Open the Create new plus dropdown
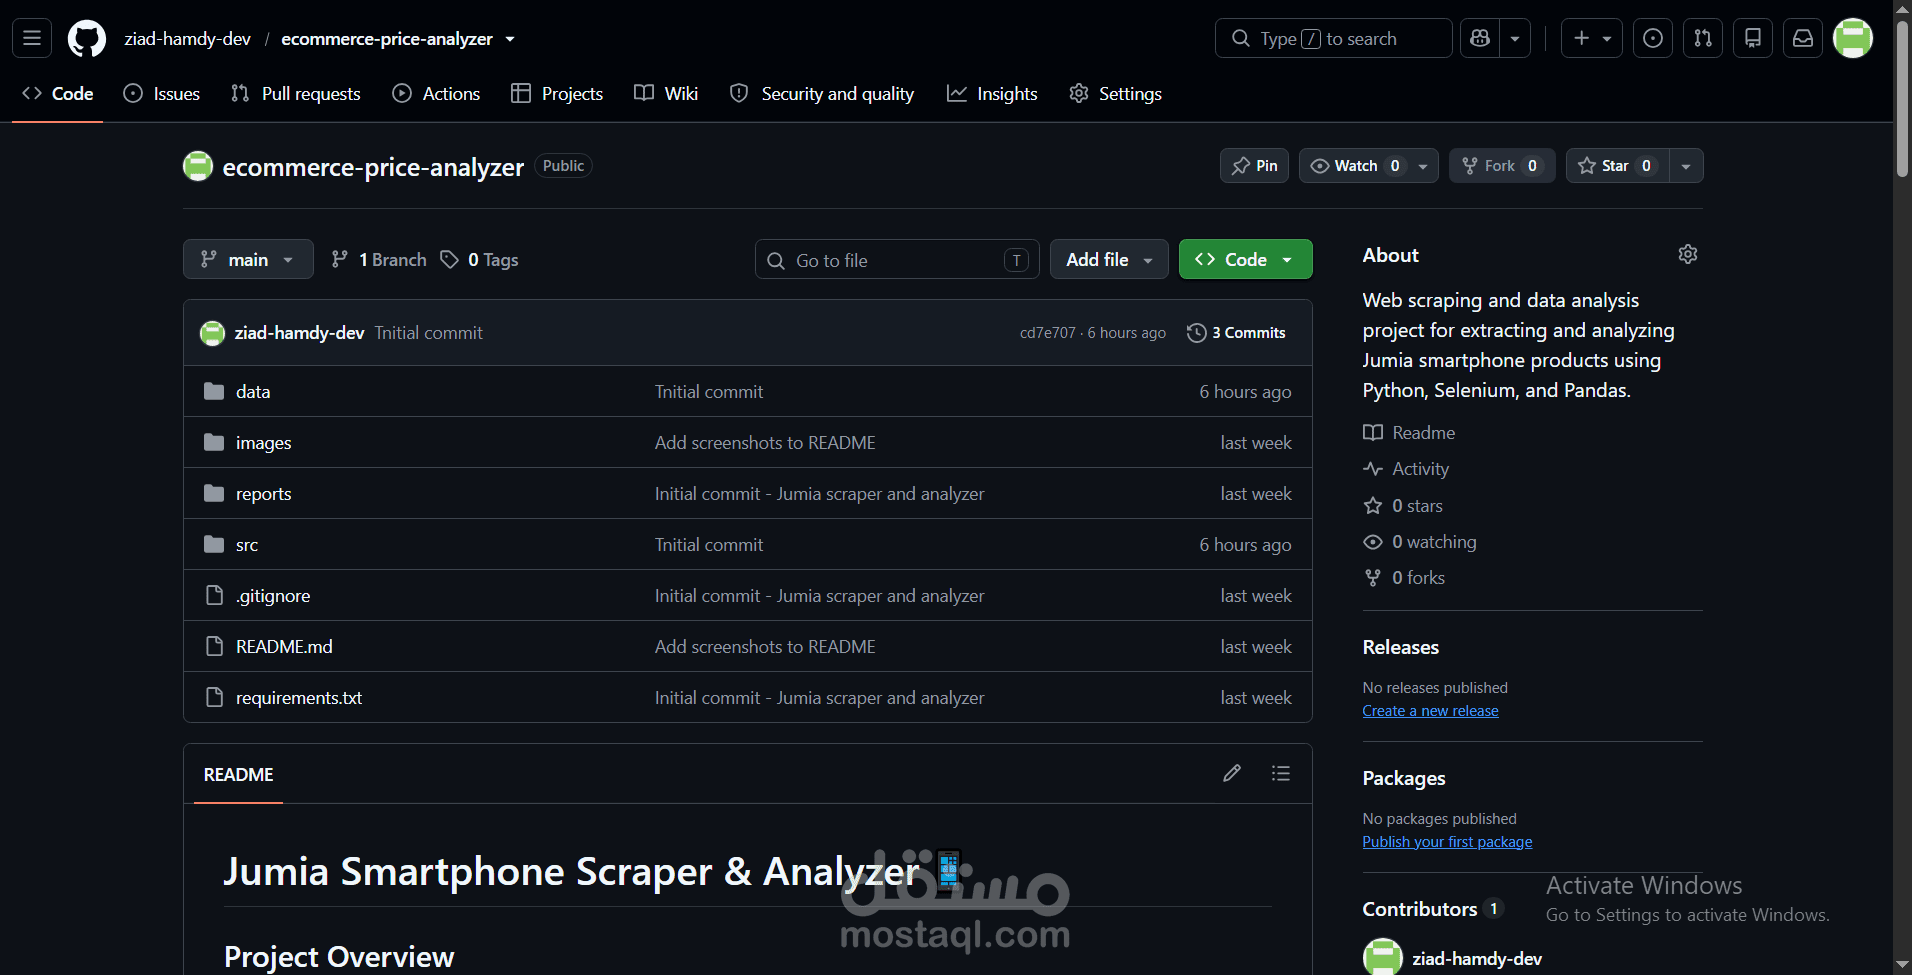 (1592, 38)
